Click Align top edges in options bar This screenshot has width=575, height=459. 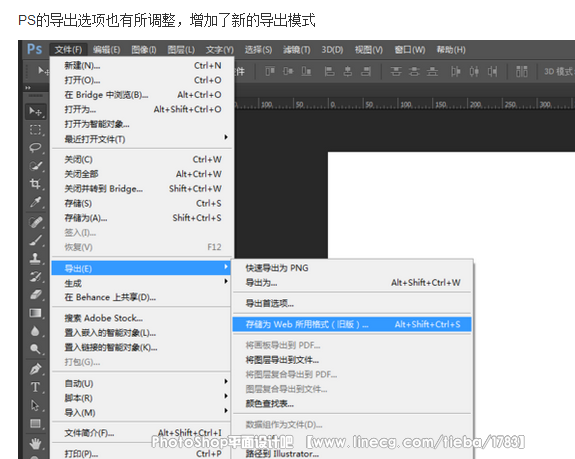click(x=270, y=71)
